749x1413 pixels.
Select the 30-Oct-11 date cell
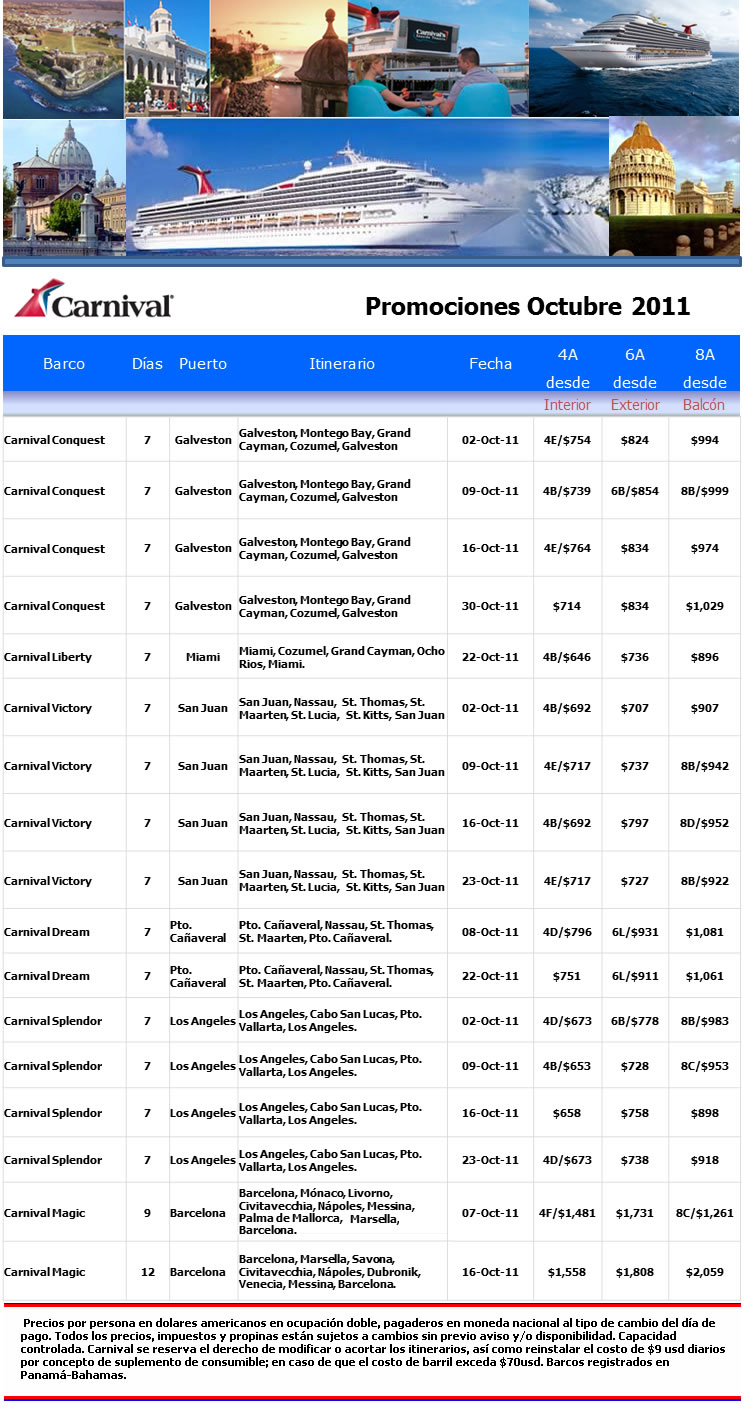coord(490,606)
